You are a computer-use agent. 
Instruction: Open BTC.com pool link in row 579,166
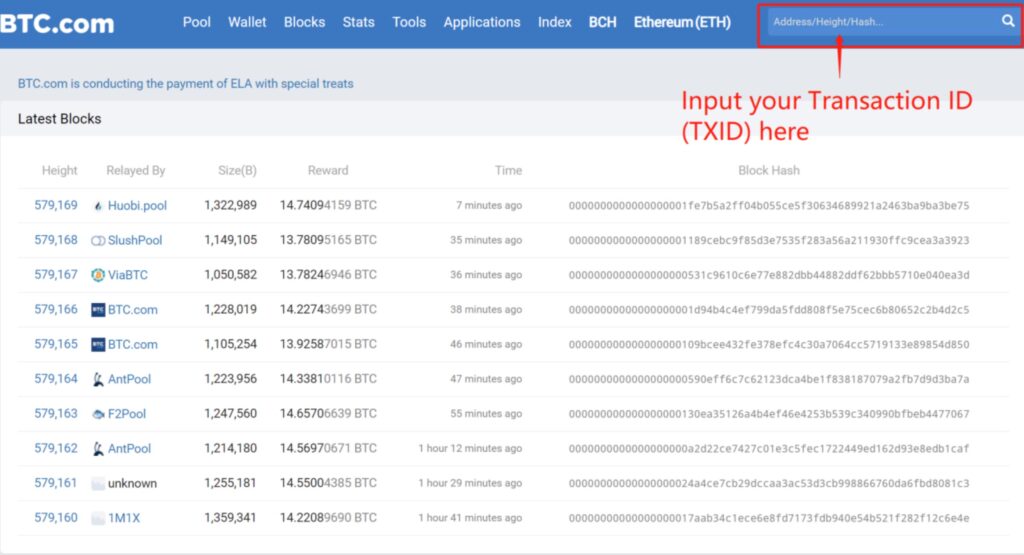pyautogui.click(x=133, y=309)
